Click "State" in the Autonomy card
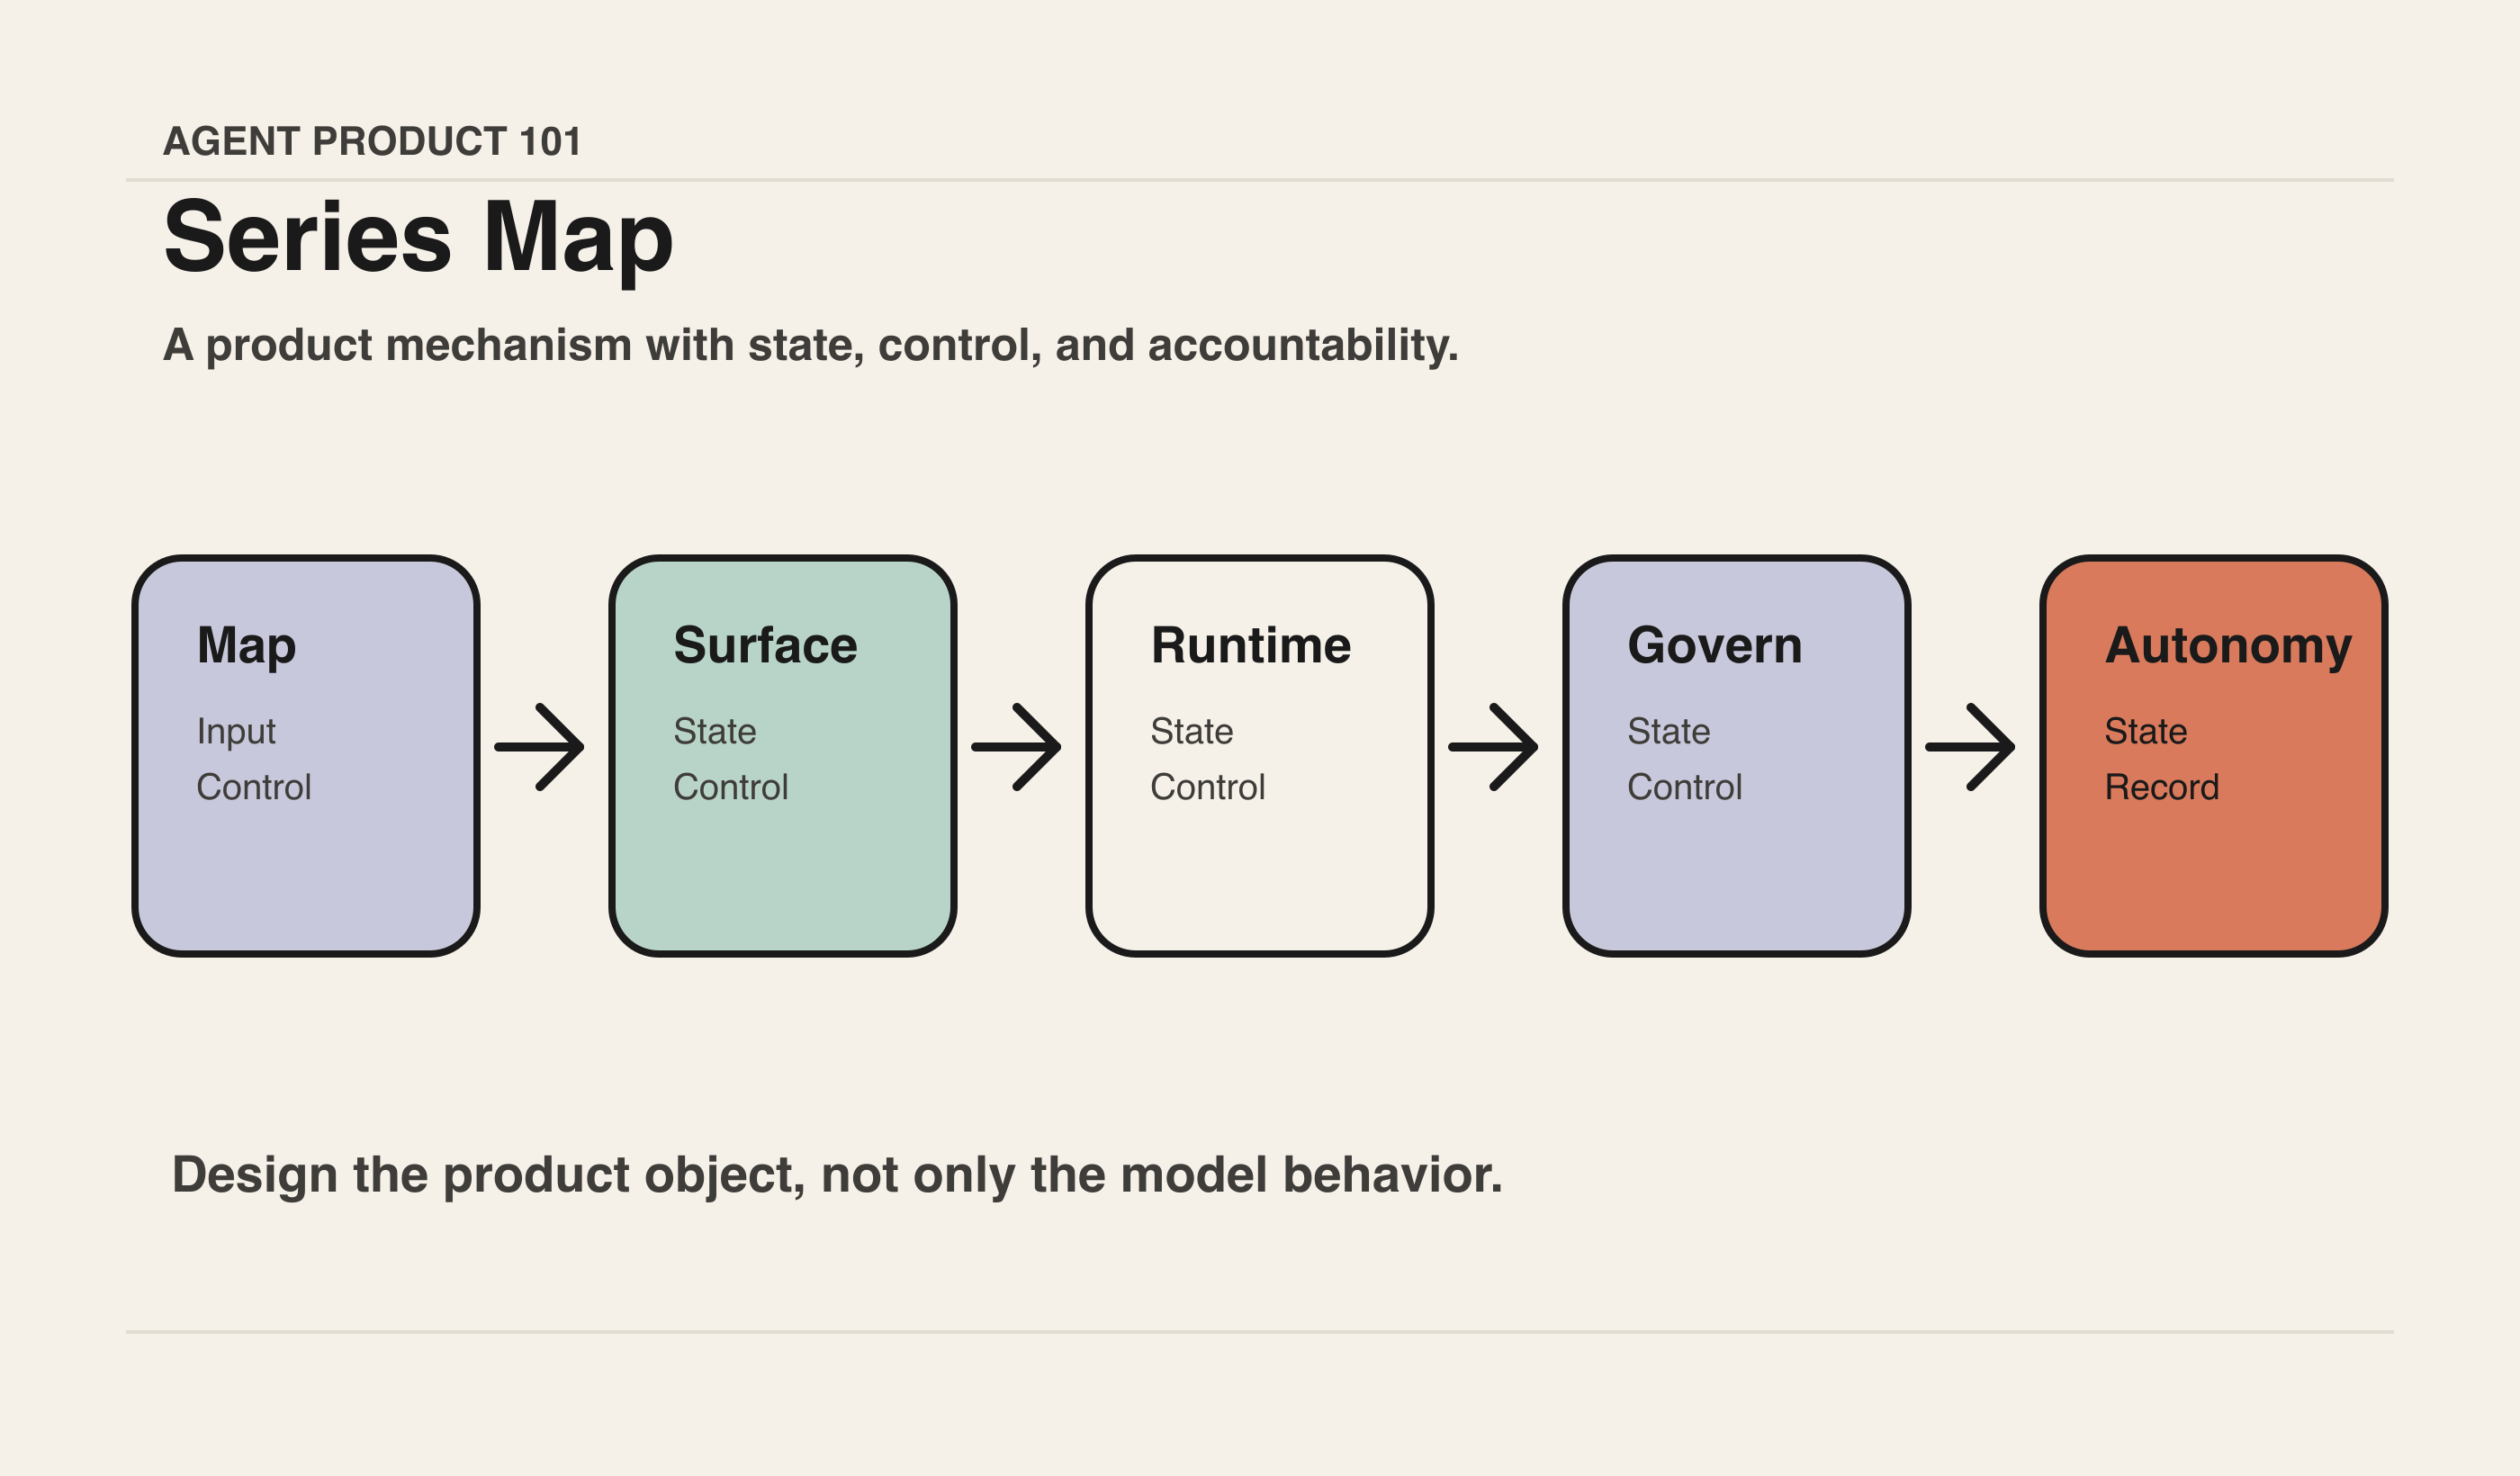 tap(2146, 731)
